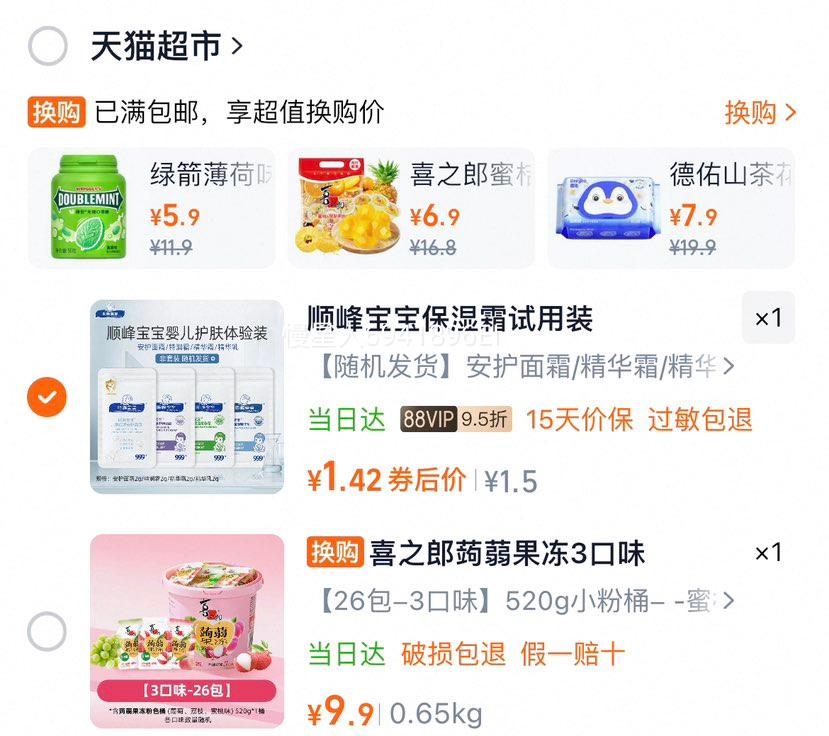
Task: Select all items from 天猫超市 store
Action: 48,45
